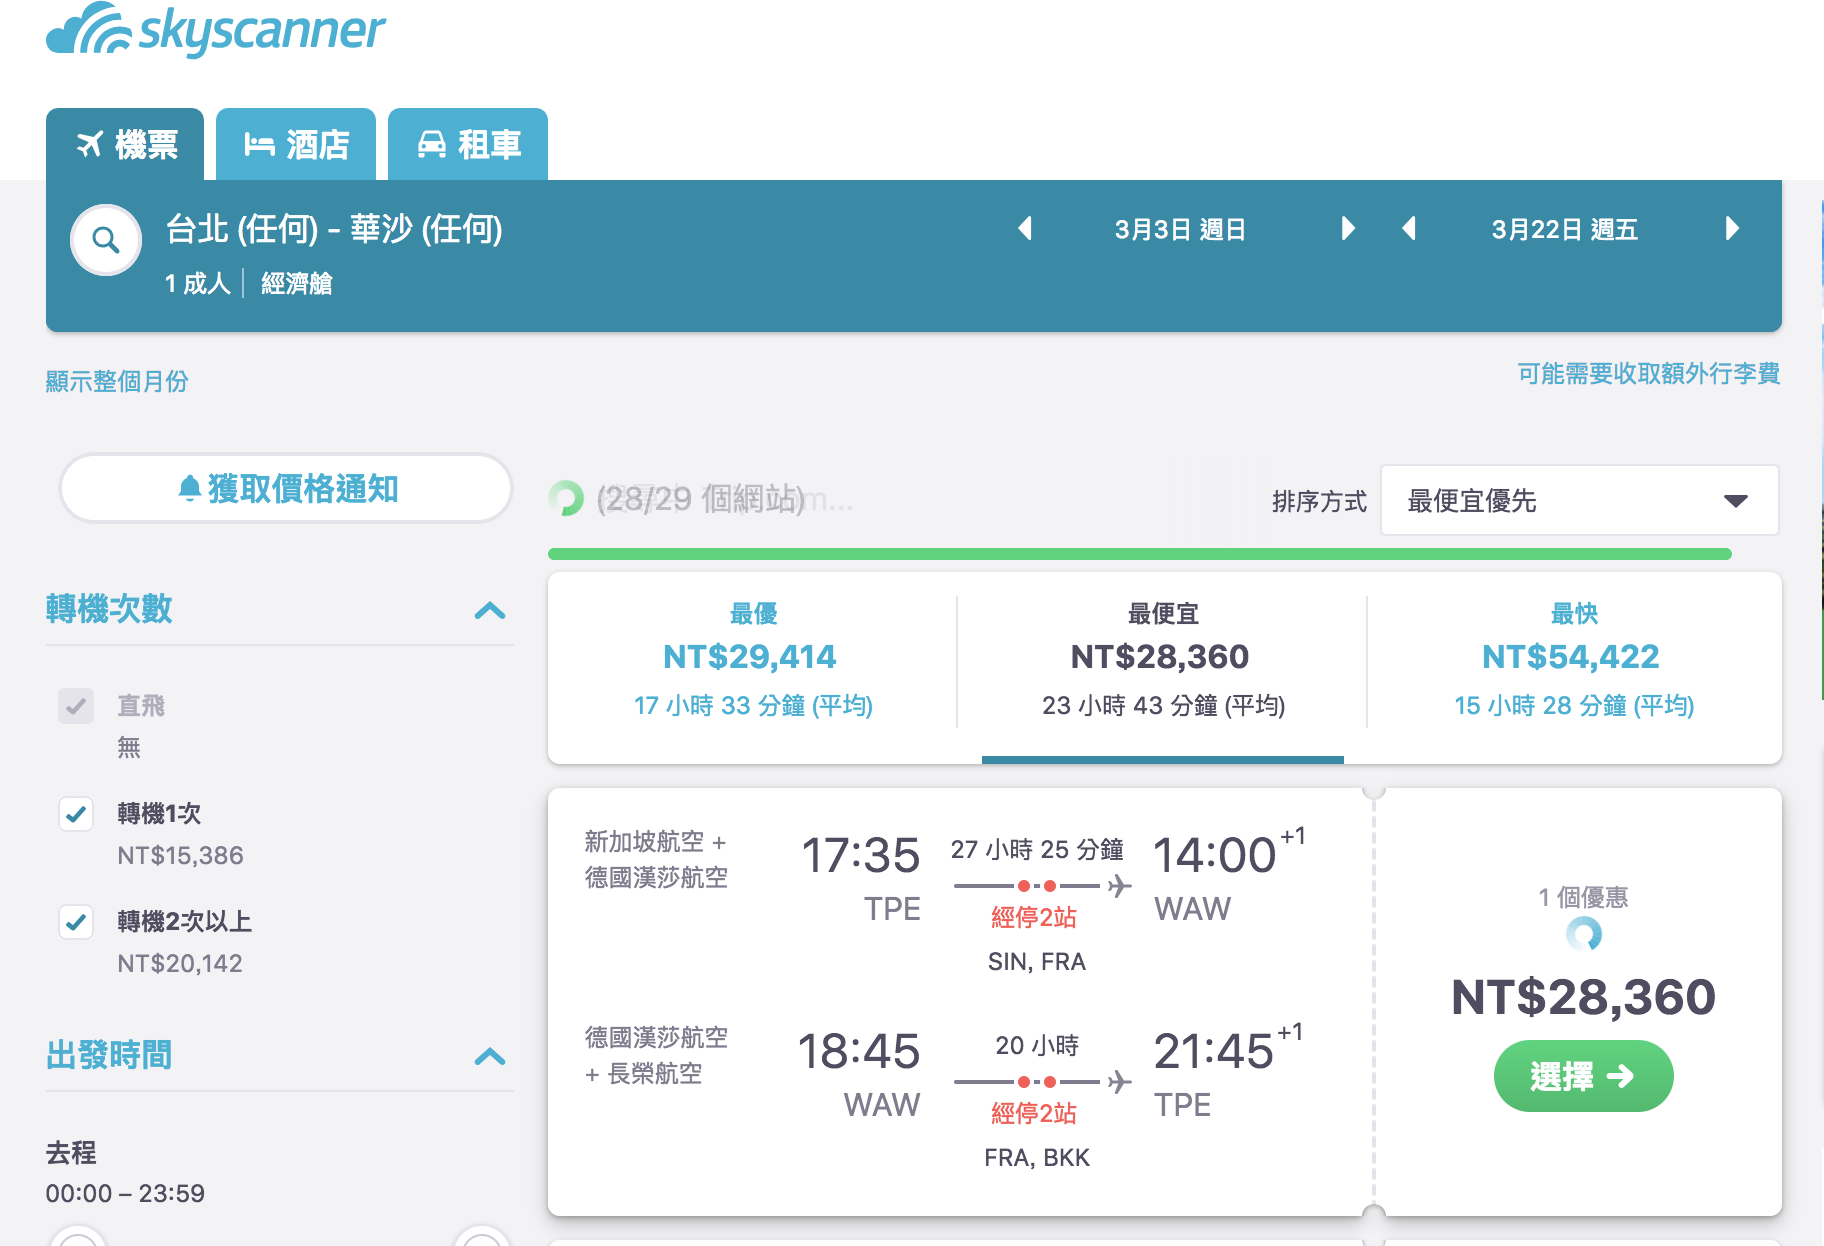Collapse the 轉機次數 section
Viewport: 1824px width, 1246px height.
(x=490, y=610)
